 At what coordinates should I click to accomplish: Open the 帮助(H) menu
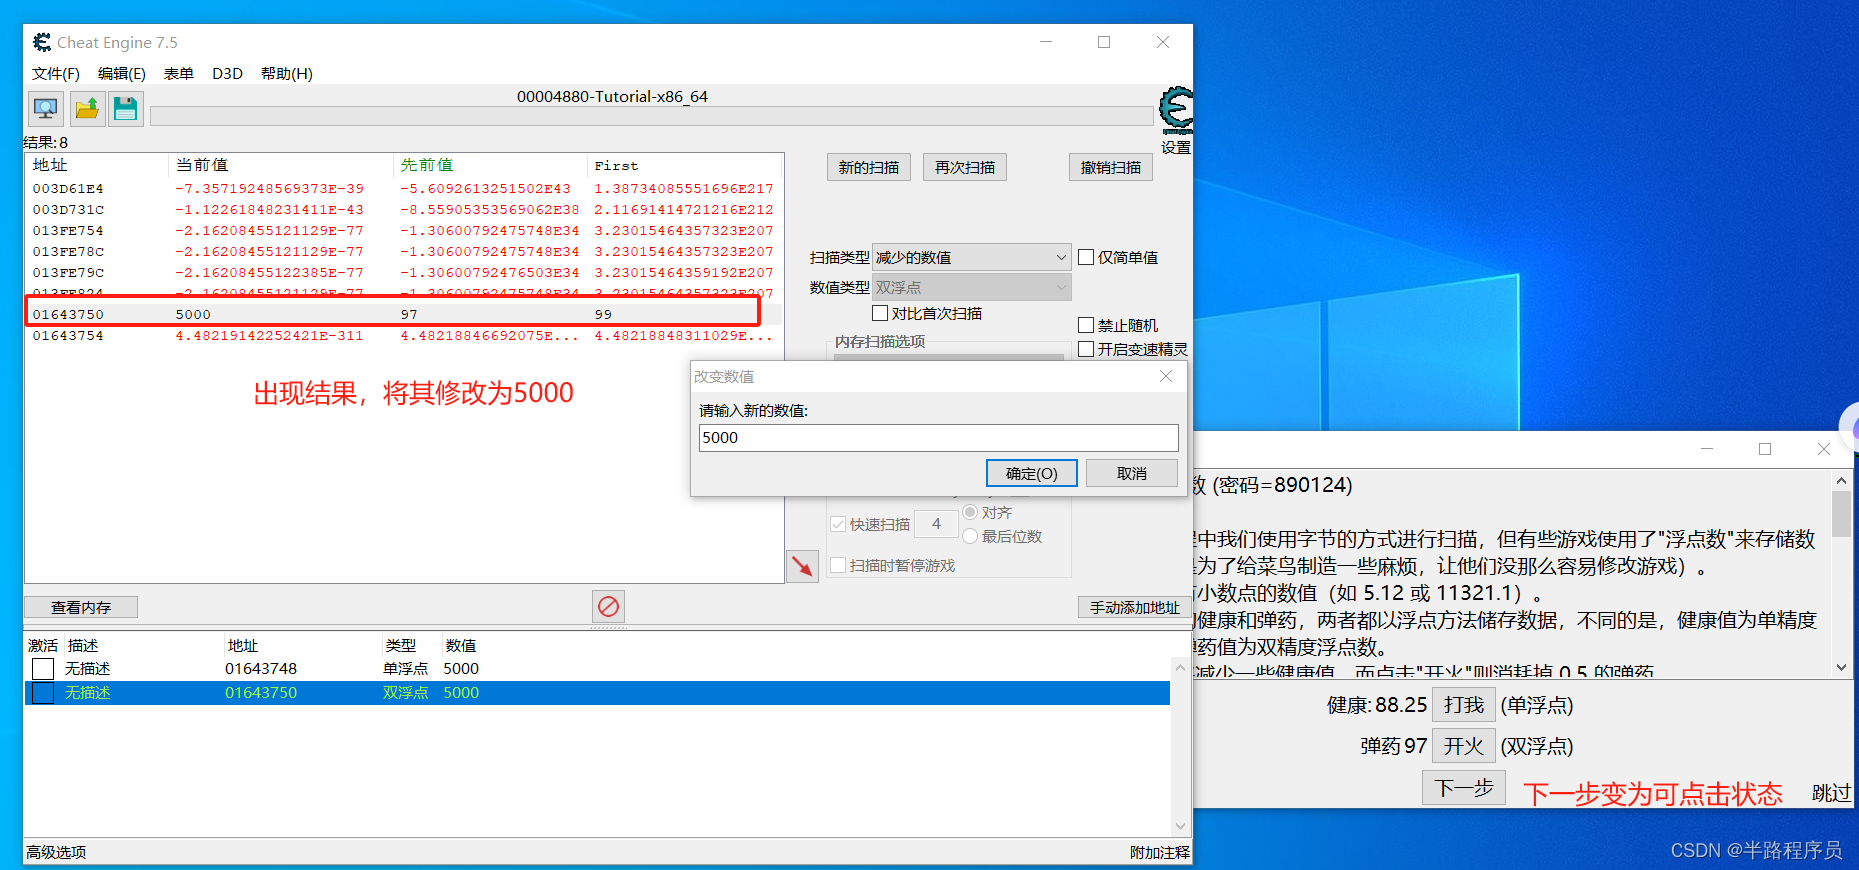287,73
